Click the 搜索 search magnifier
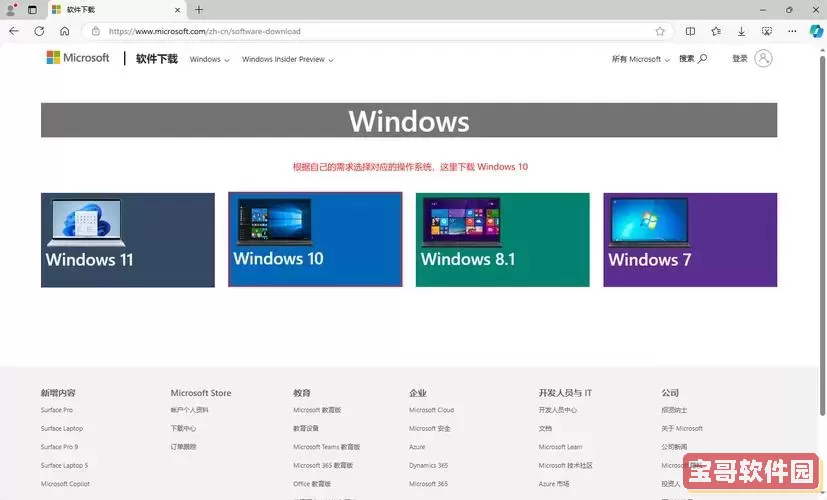This screenshot has width=827, height=500. point(693,59)
